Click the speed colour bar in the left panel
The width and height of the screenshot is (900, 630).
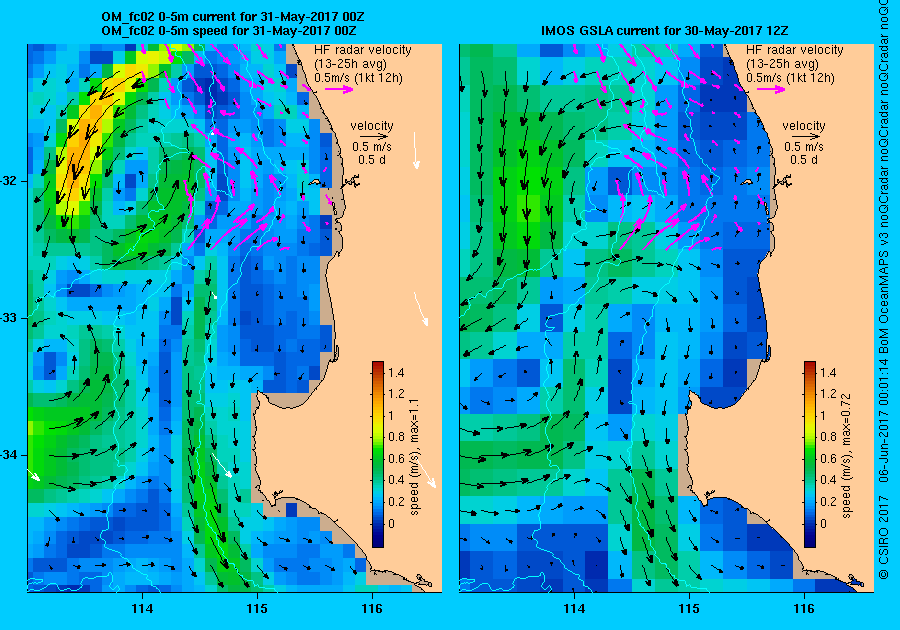pos(378,454)
